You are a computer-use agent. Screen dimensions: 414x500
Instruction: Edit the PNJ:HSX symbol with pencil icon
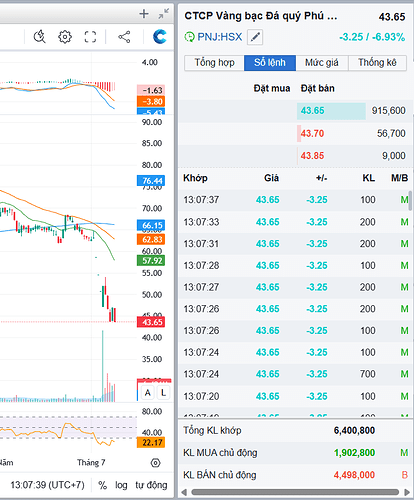[255, 37]
